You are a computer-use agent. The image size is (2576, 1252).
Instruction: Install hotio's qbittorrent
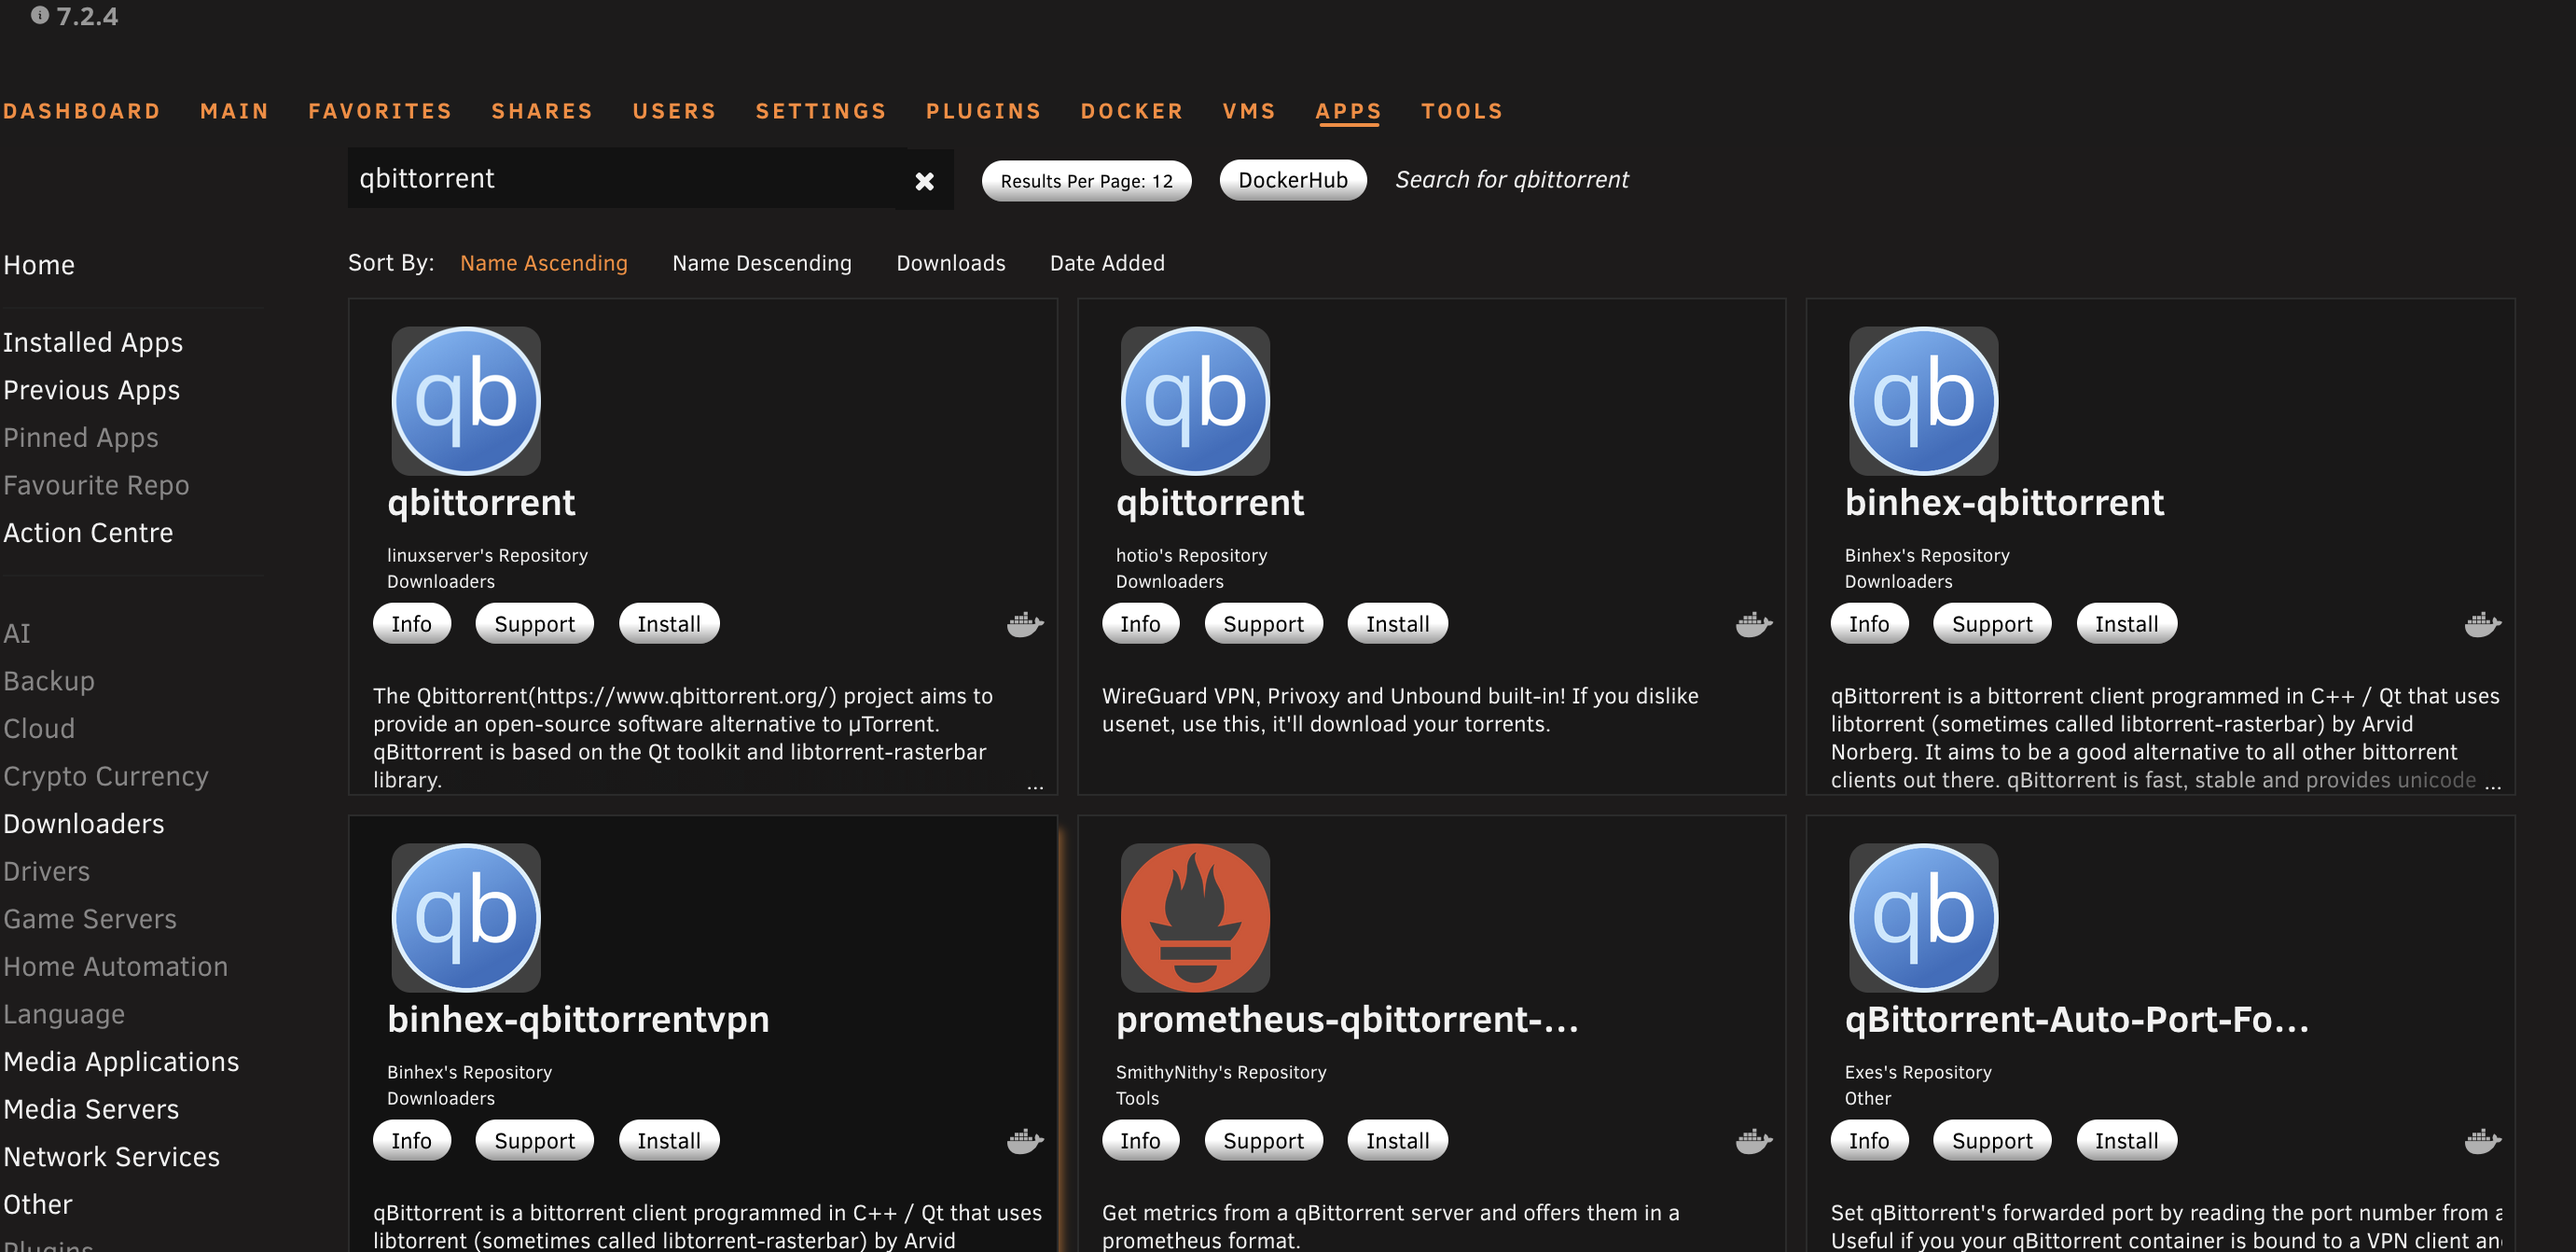tap(1397, 623)
